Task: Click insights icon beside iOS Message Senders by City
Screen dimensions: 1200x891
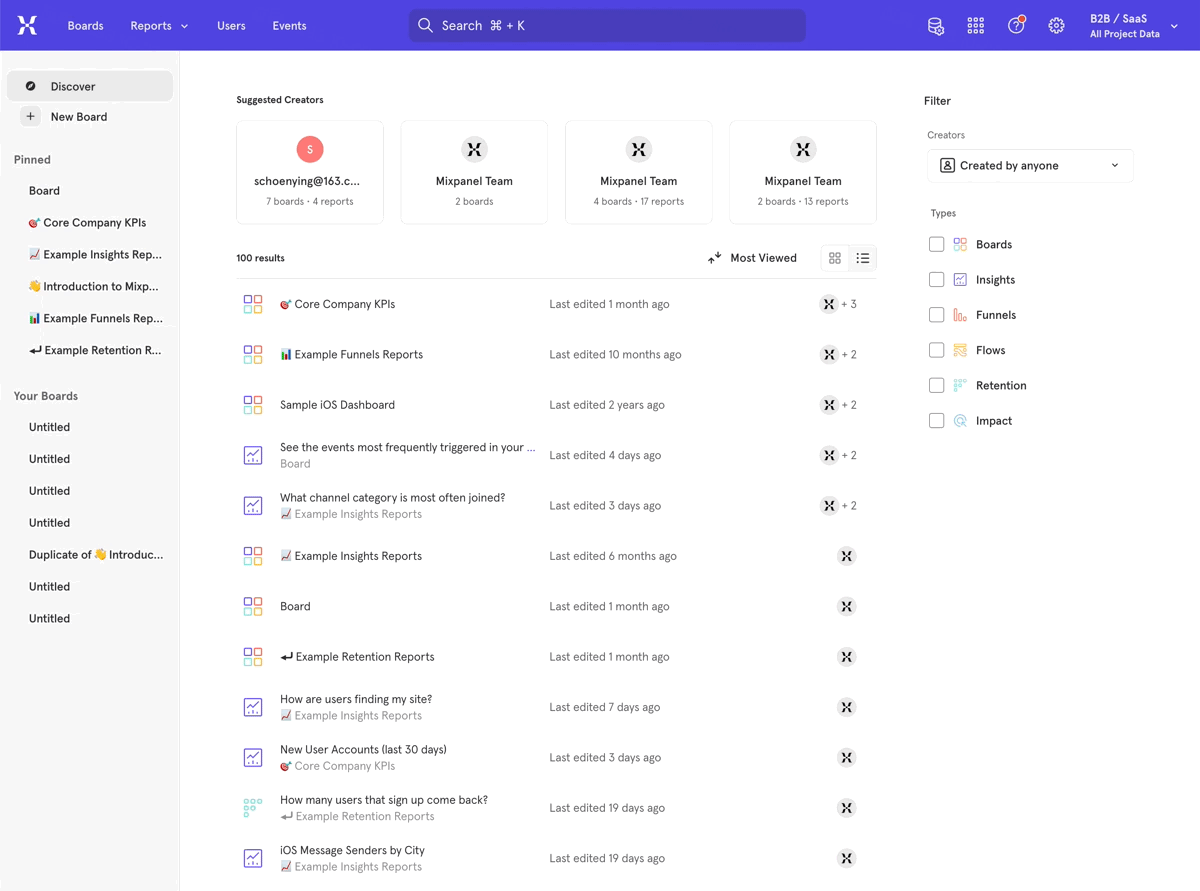Action: [x=253, y=858]
